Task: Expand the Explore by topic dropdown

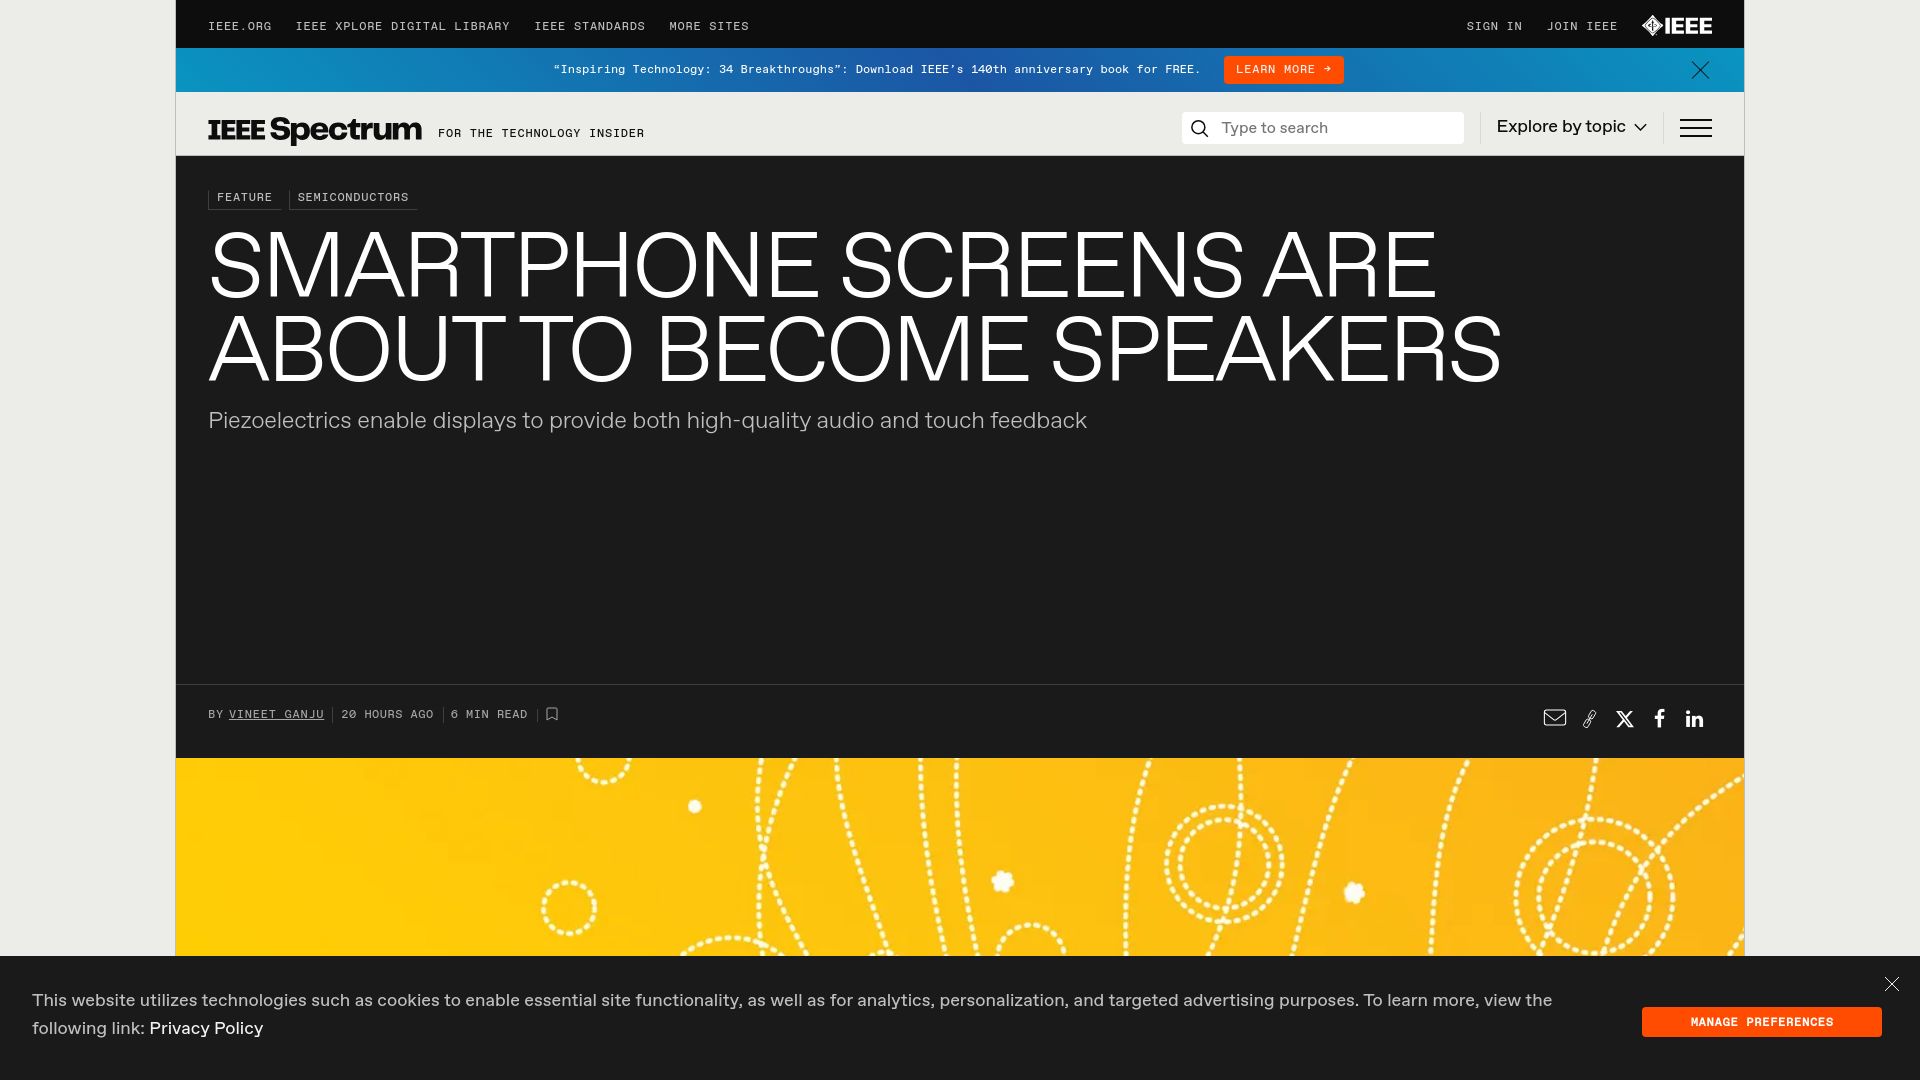Action: 1572,127
